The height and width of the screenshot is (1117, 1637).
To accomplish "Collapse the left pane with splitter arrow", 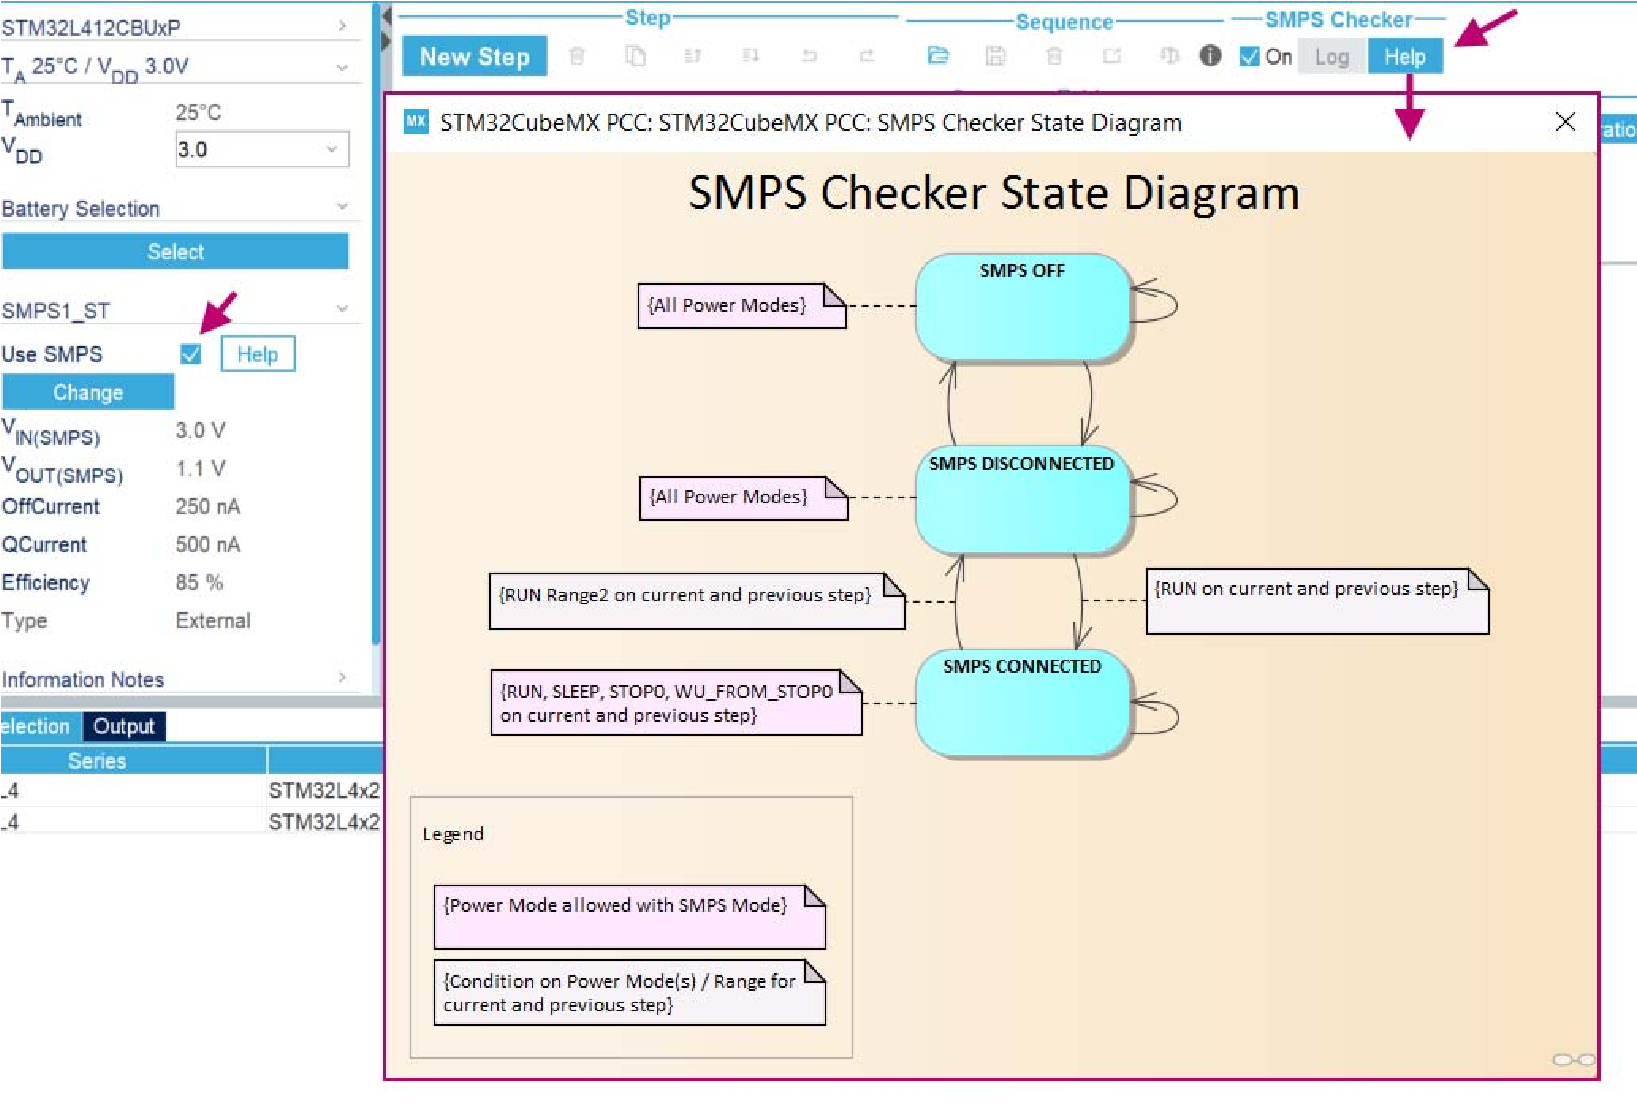I will [387, 18].
